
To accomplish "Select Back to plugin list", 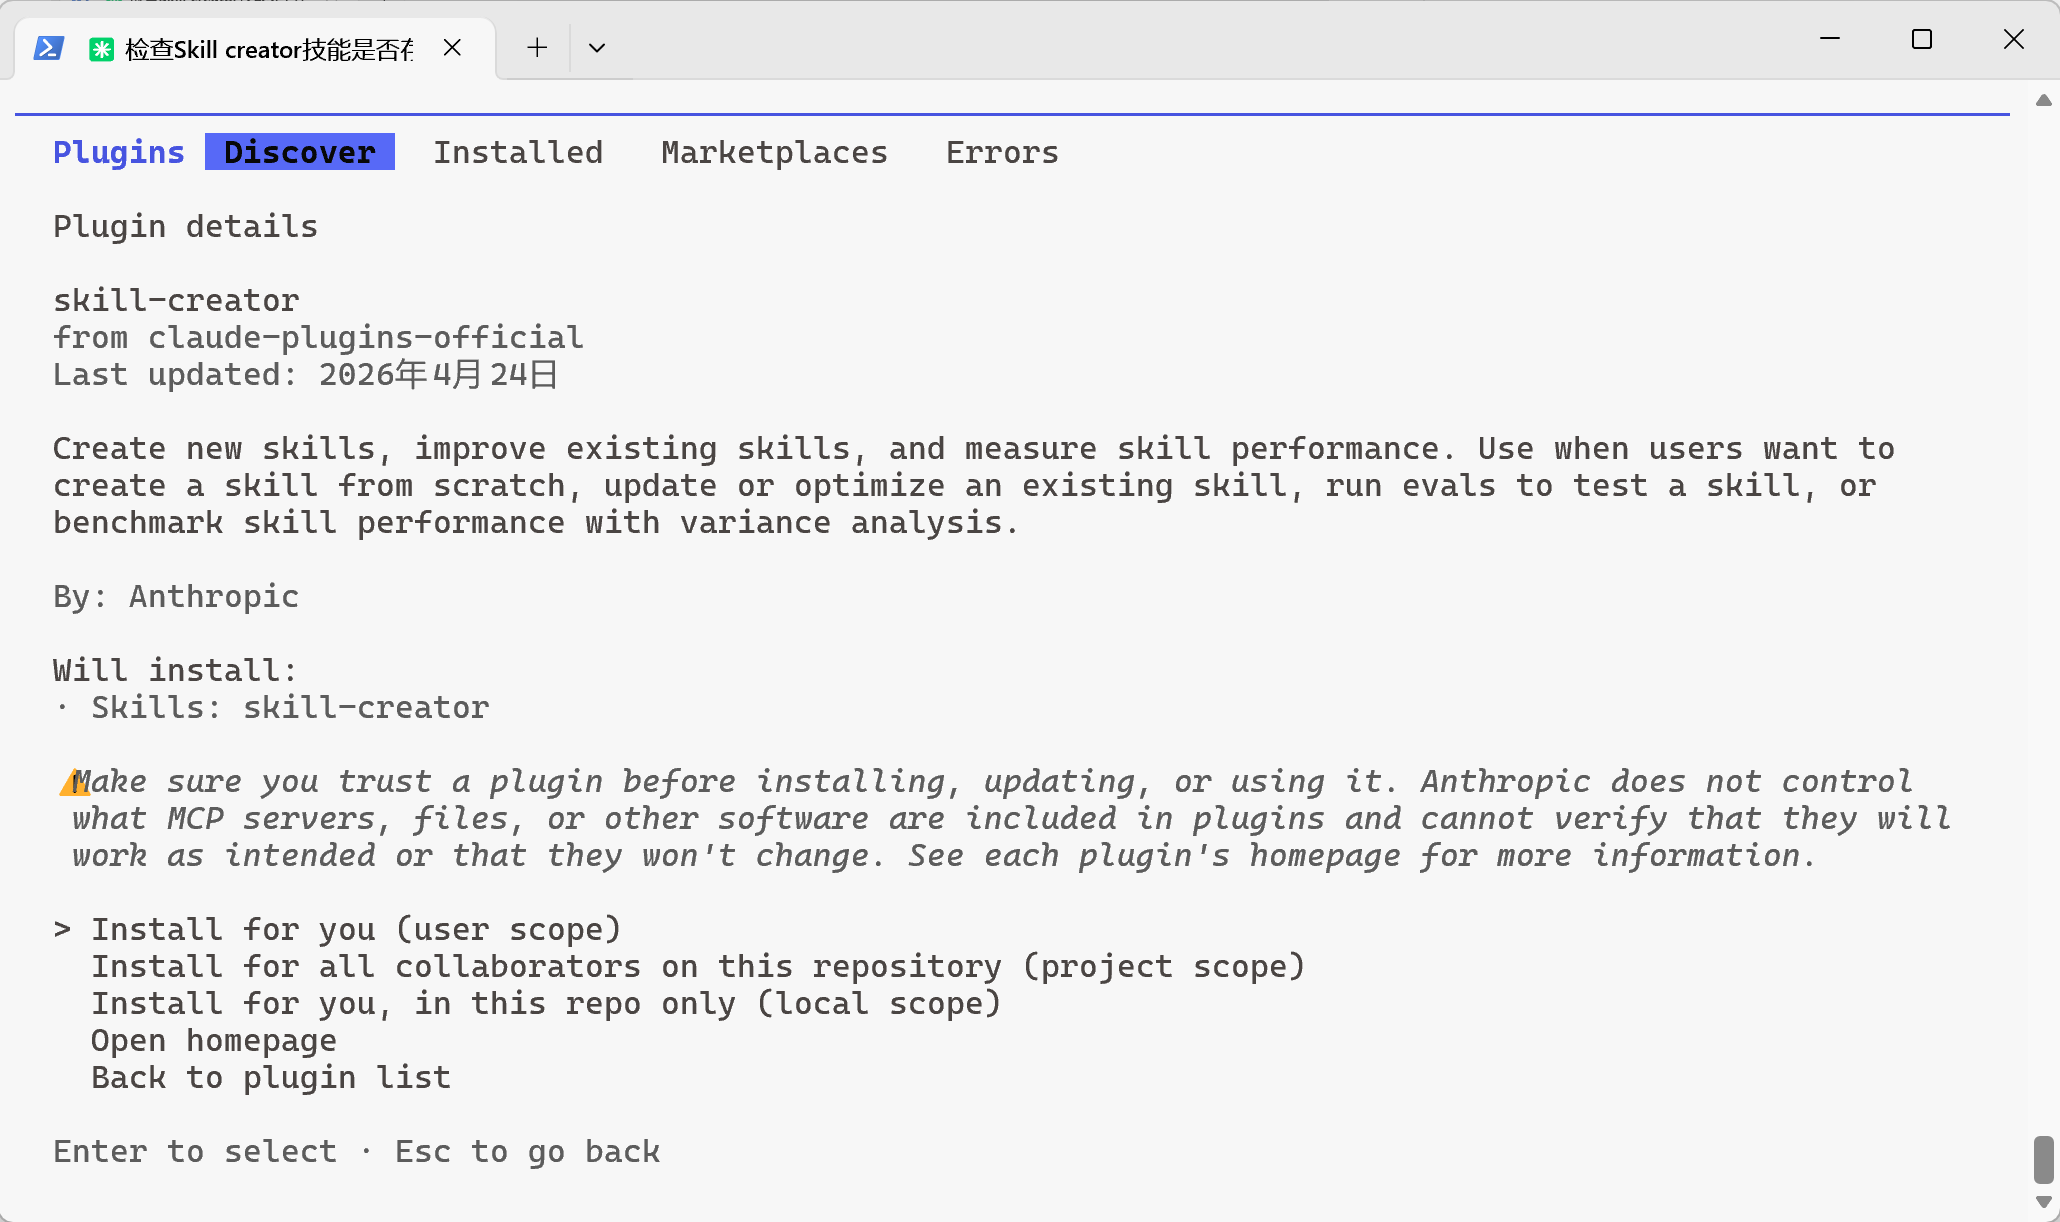I will (x=271, y=1077).
